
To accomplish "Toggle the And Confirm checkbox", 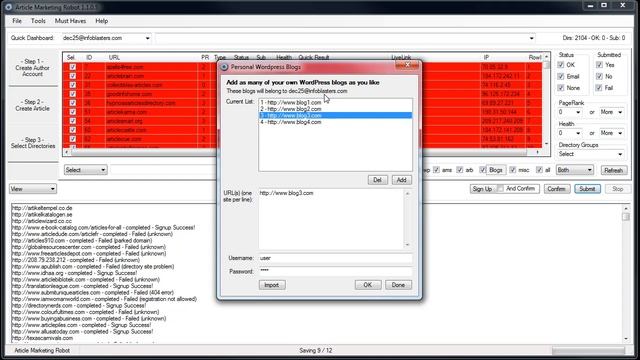I will pos(500,189).
